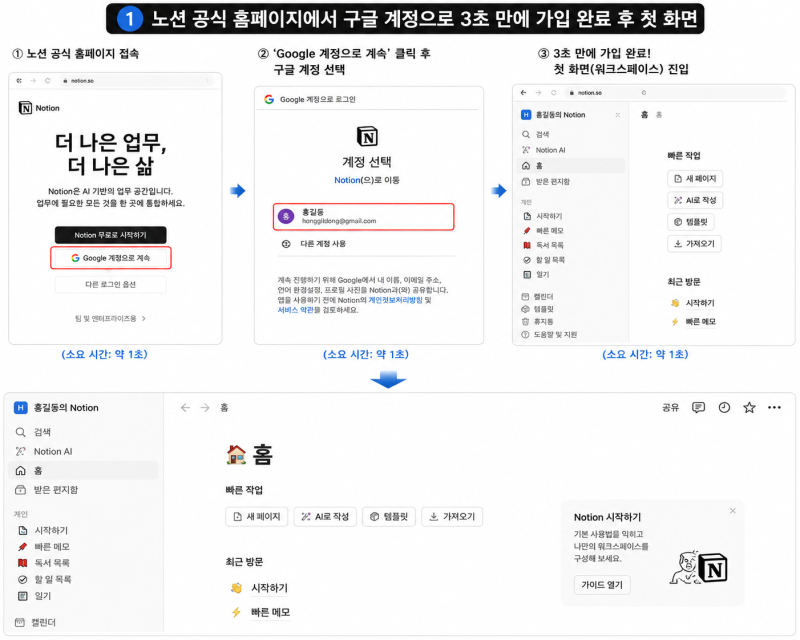Click reload in the step ③ browser

tap(554, 93)
